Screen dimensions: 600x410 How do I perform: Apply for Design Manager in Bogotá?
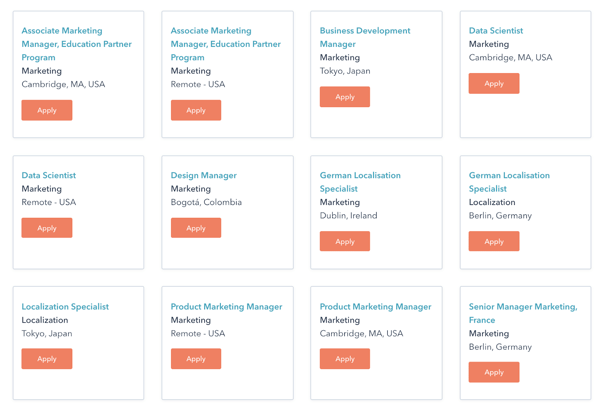pyautogui.click(x=196, y=228)
